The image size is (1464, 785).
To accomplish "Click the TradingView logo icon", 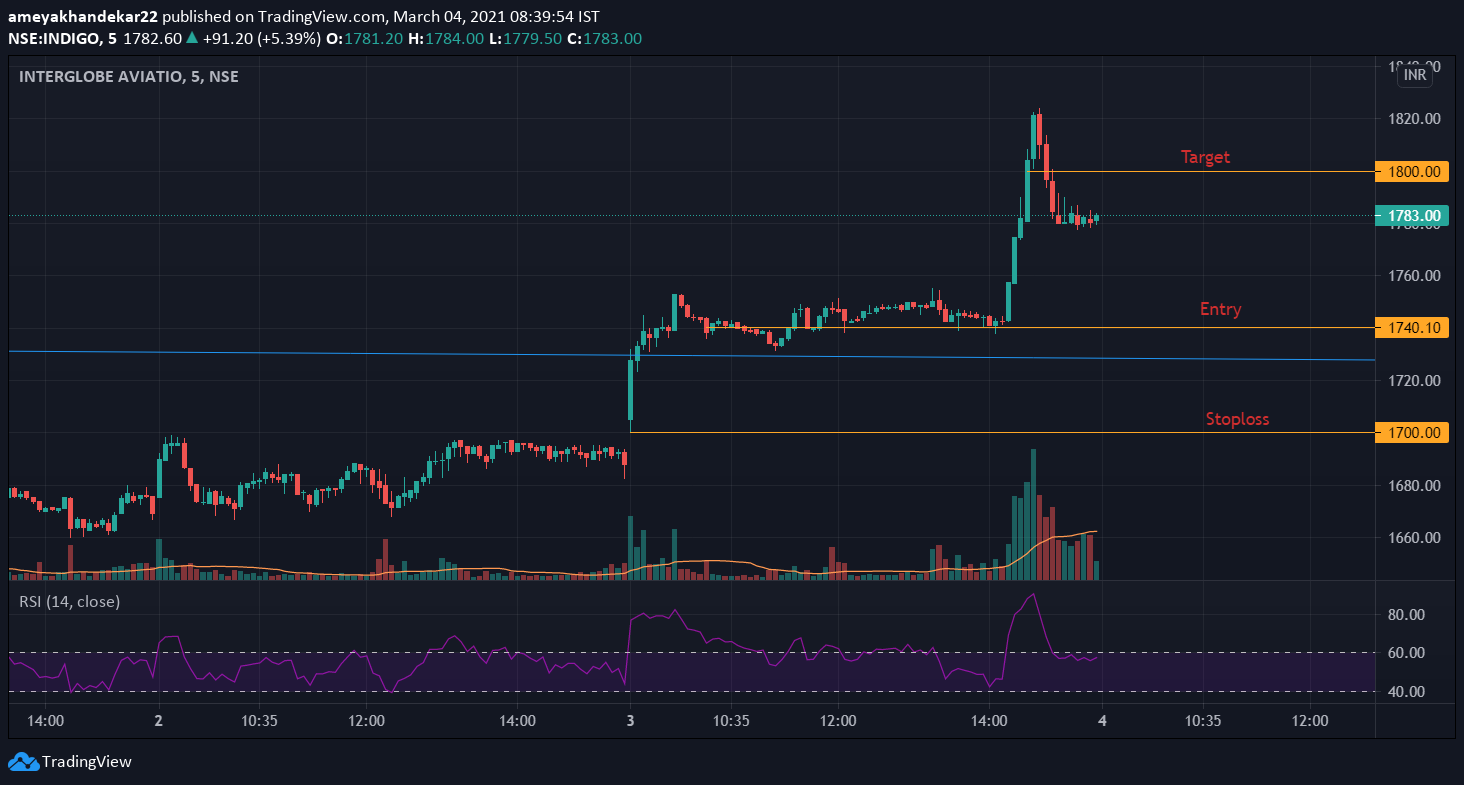I will click(x=23, y=762).
